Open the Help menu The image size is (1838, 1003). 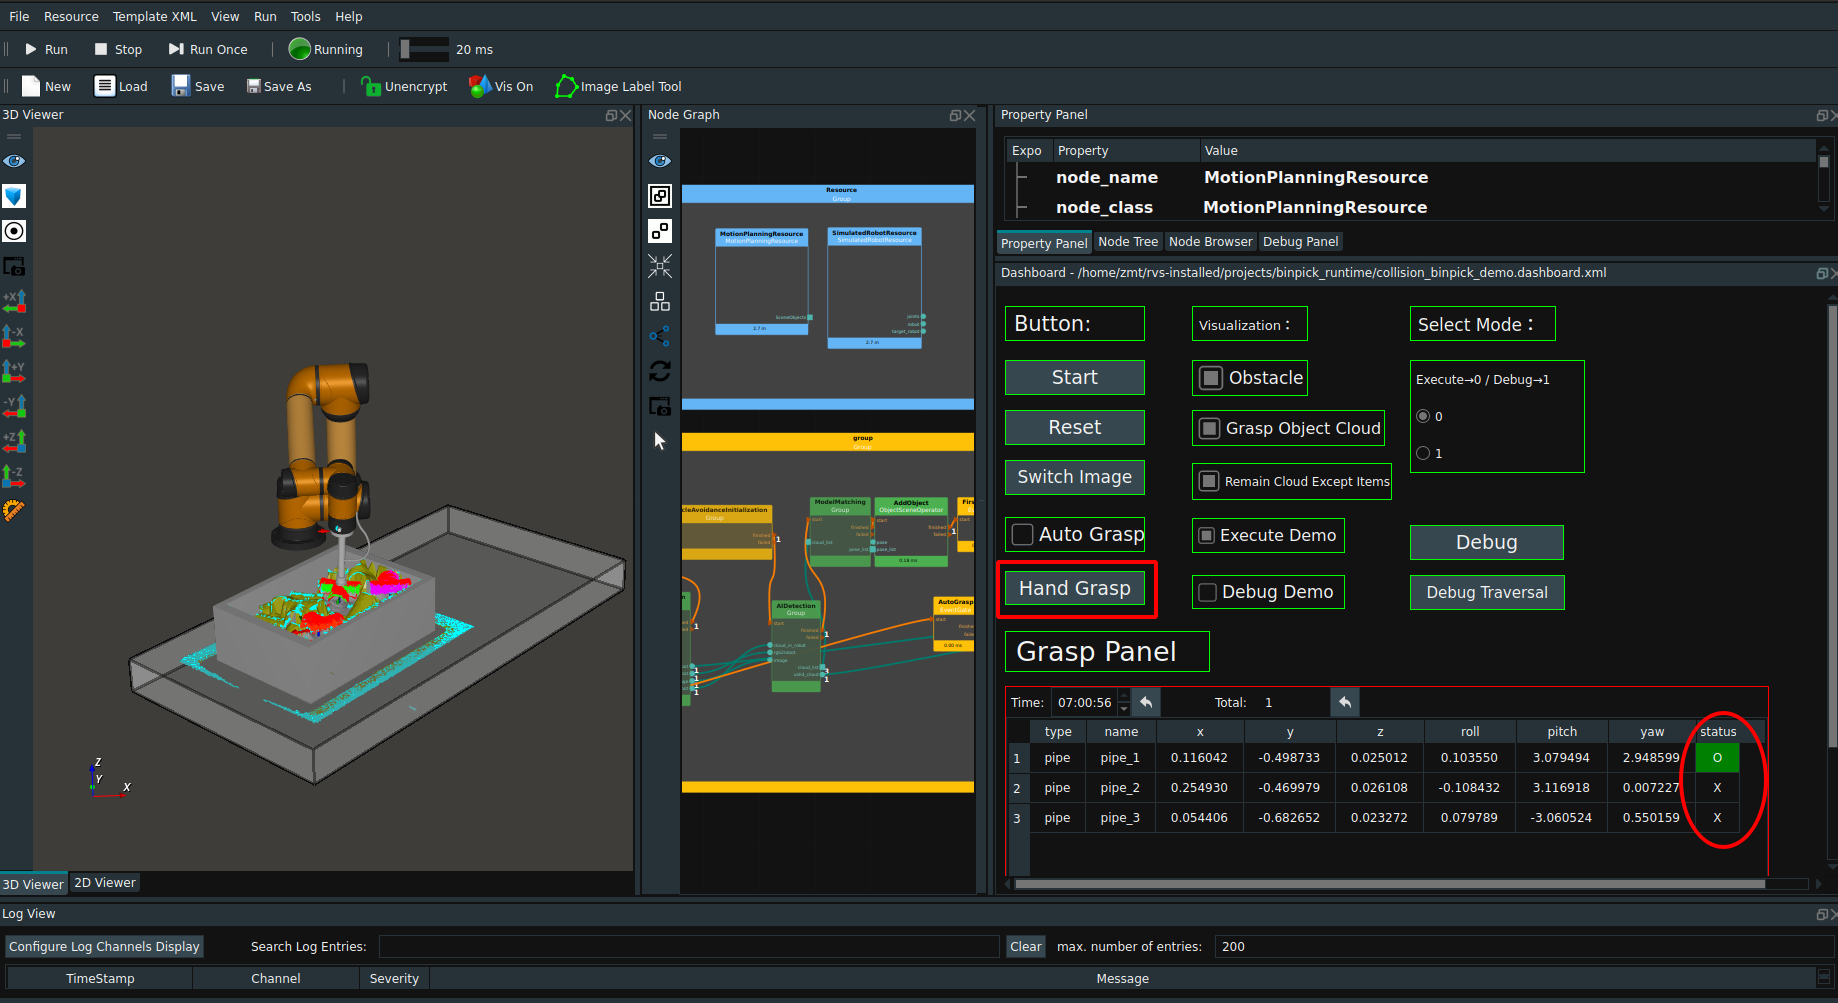click(348, 16)
